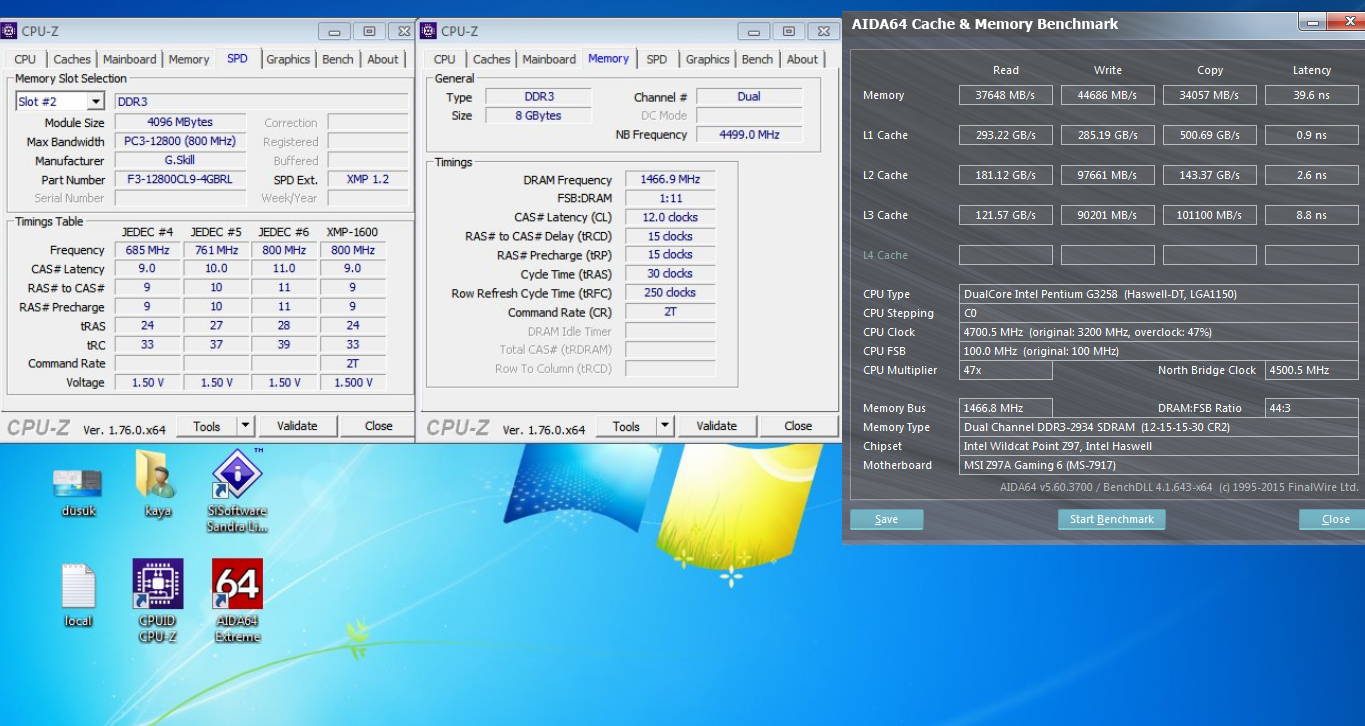The image size is (1365, 726).
Task: Switch to Memory tab in SPD window
Action: tap(189, 59)
